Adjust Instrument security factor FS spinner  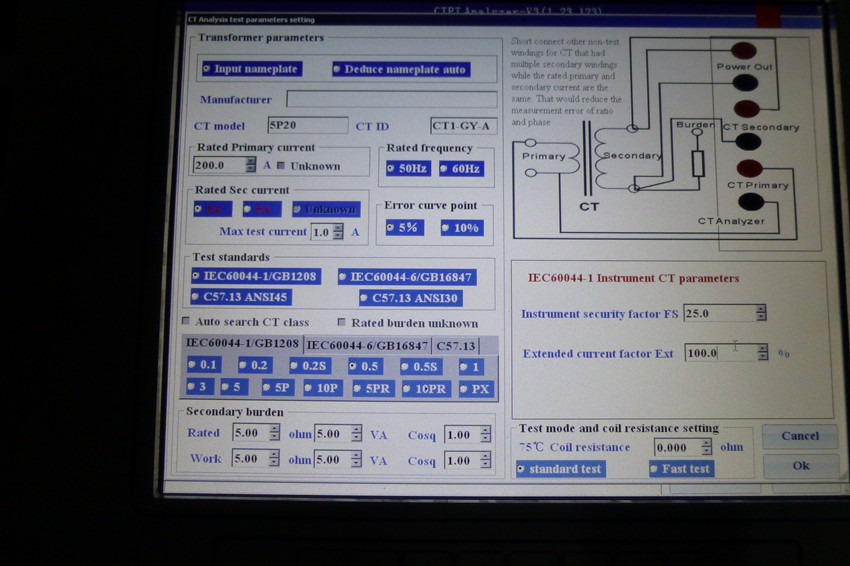(x=761, y=313)
